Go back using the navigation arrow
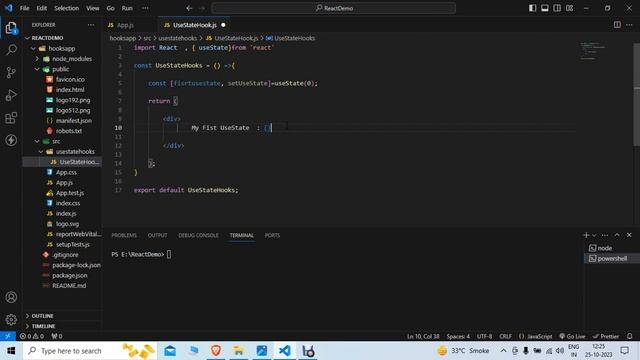640x360 pixels. point(189,8)
